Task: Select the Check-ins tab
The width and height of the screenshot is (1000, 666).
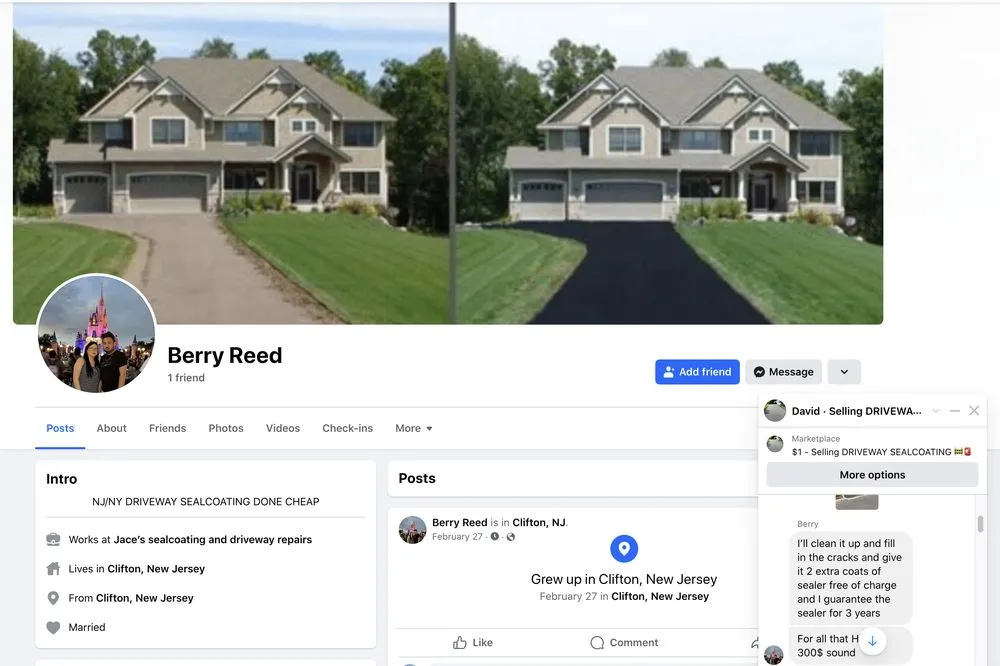Action: pos(348,428)
